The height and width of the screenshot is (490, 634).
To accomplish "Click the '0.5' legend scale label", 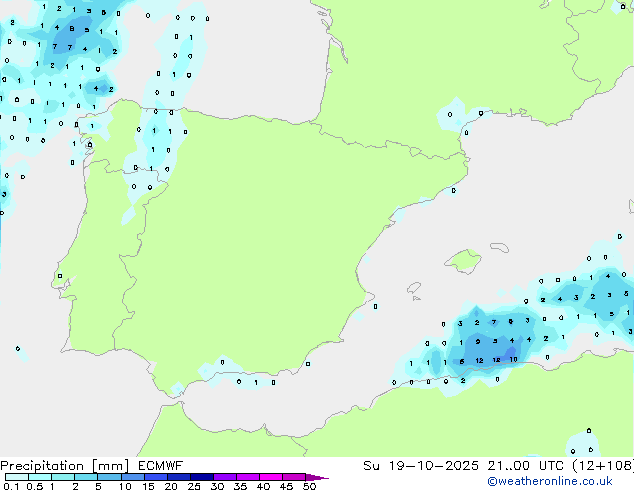I will tap(35, 486).
